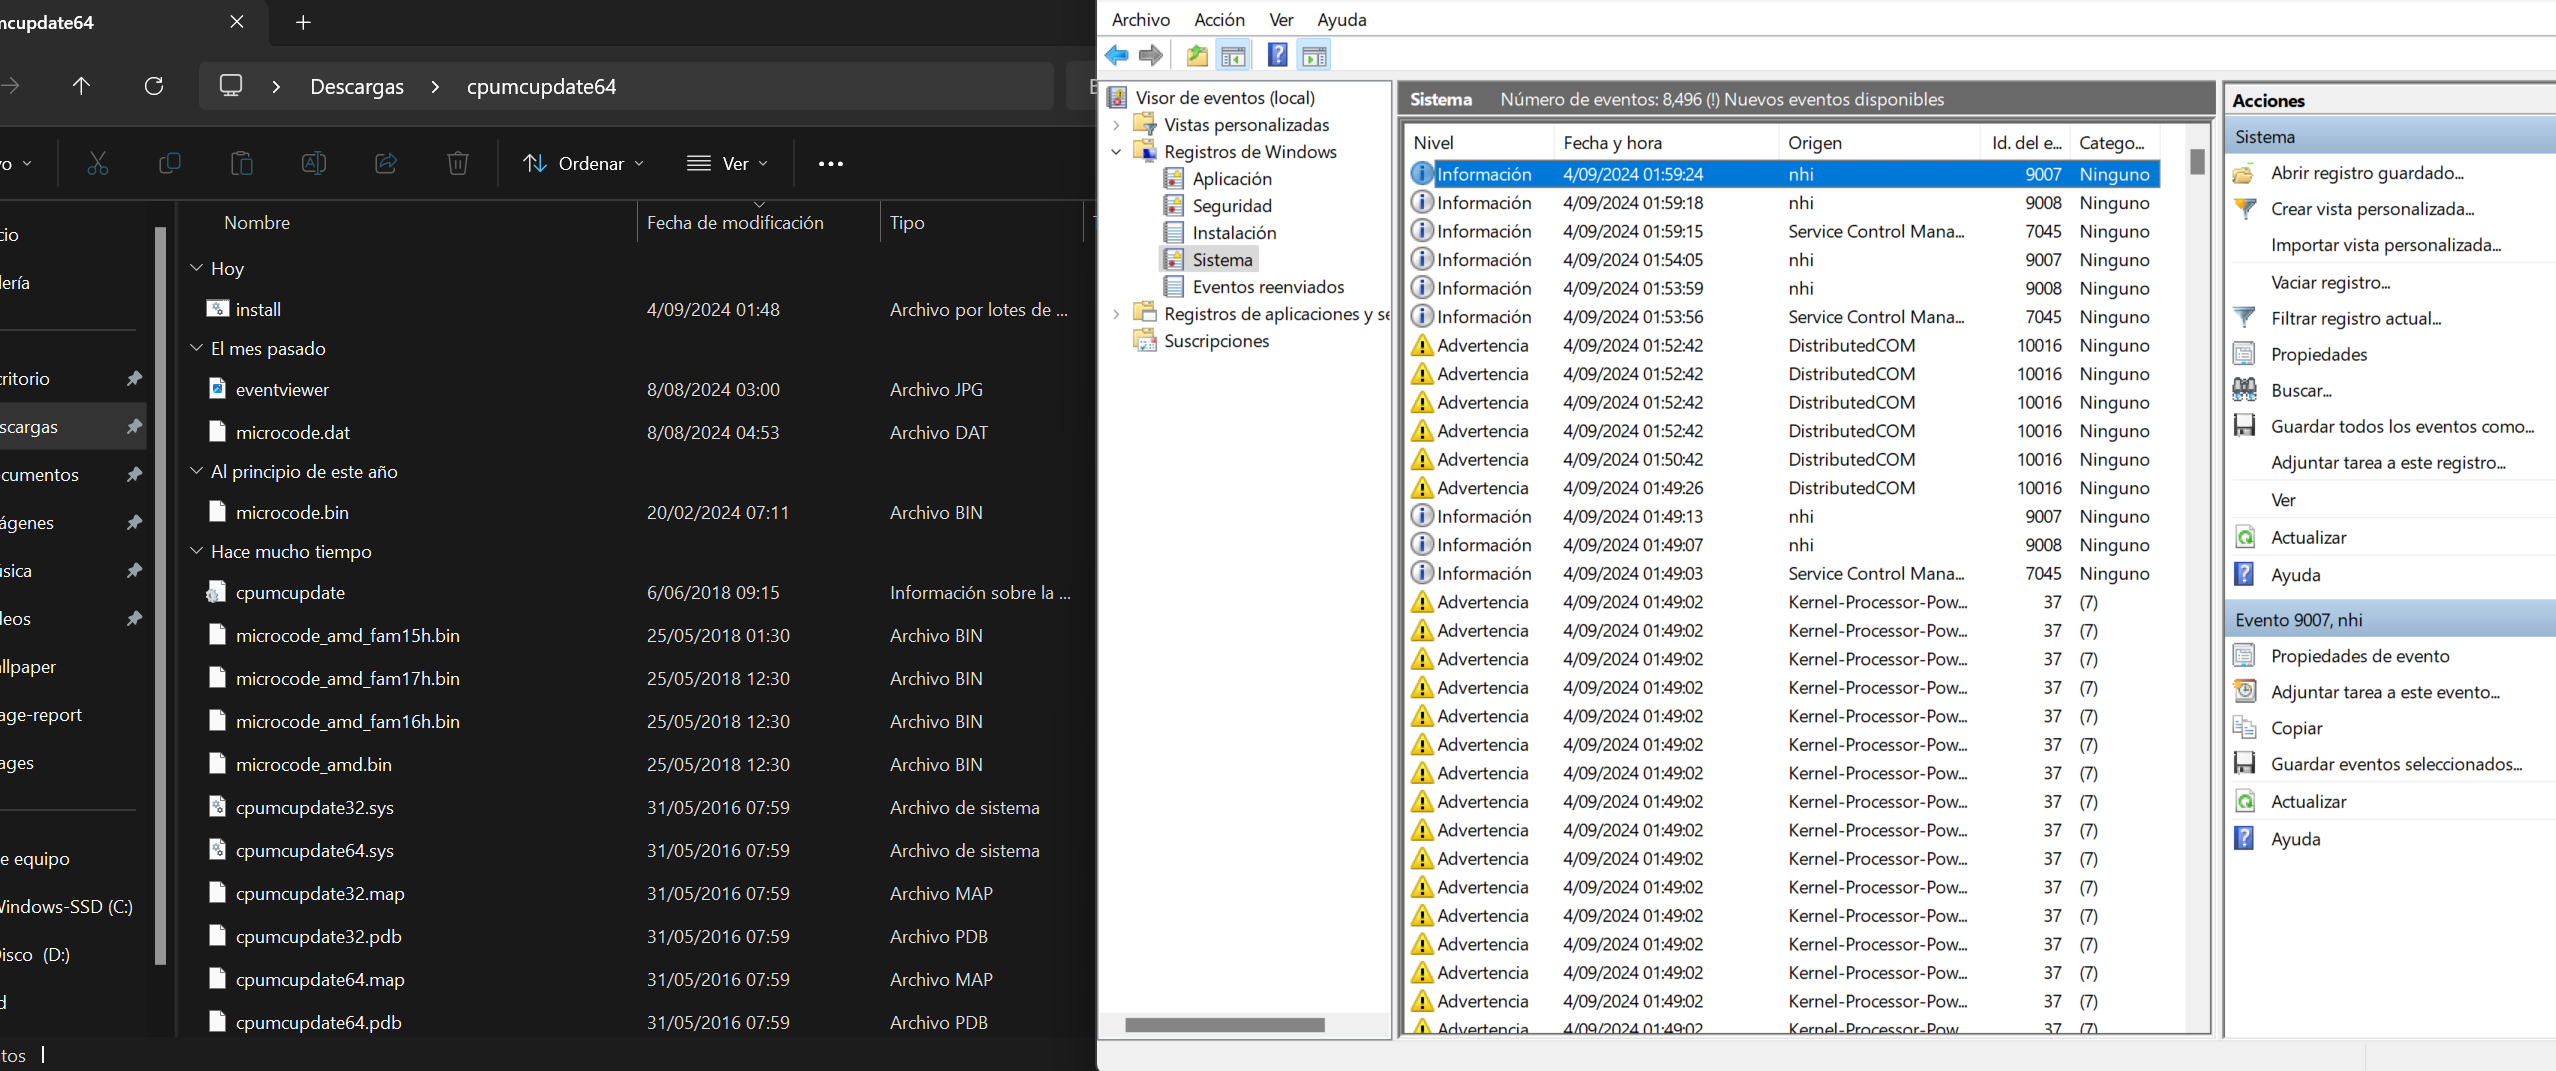Select Eventos reenviados in tree
The height and width of the screenshot is (1071, 2556).
(1267, 287)
